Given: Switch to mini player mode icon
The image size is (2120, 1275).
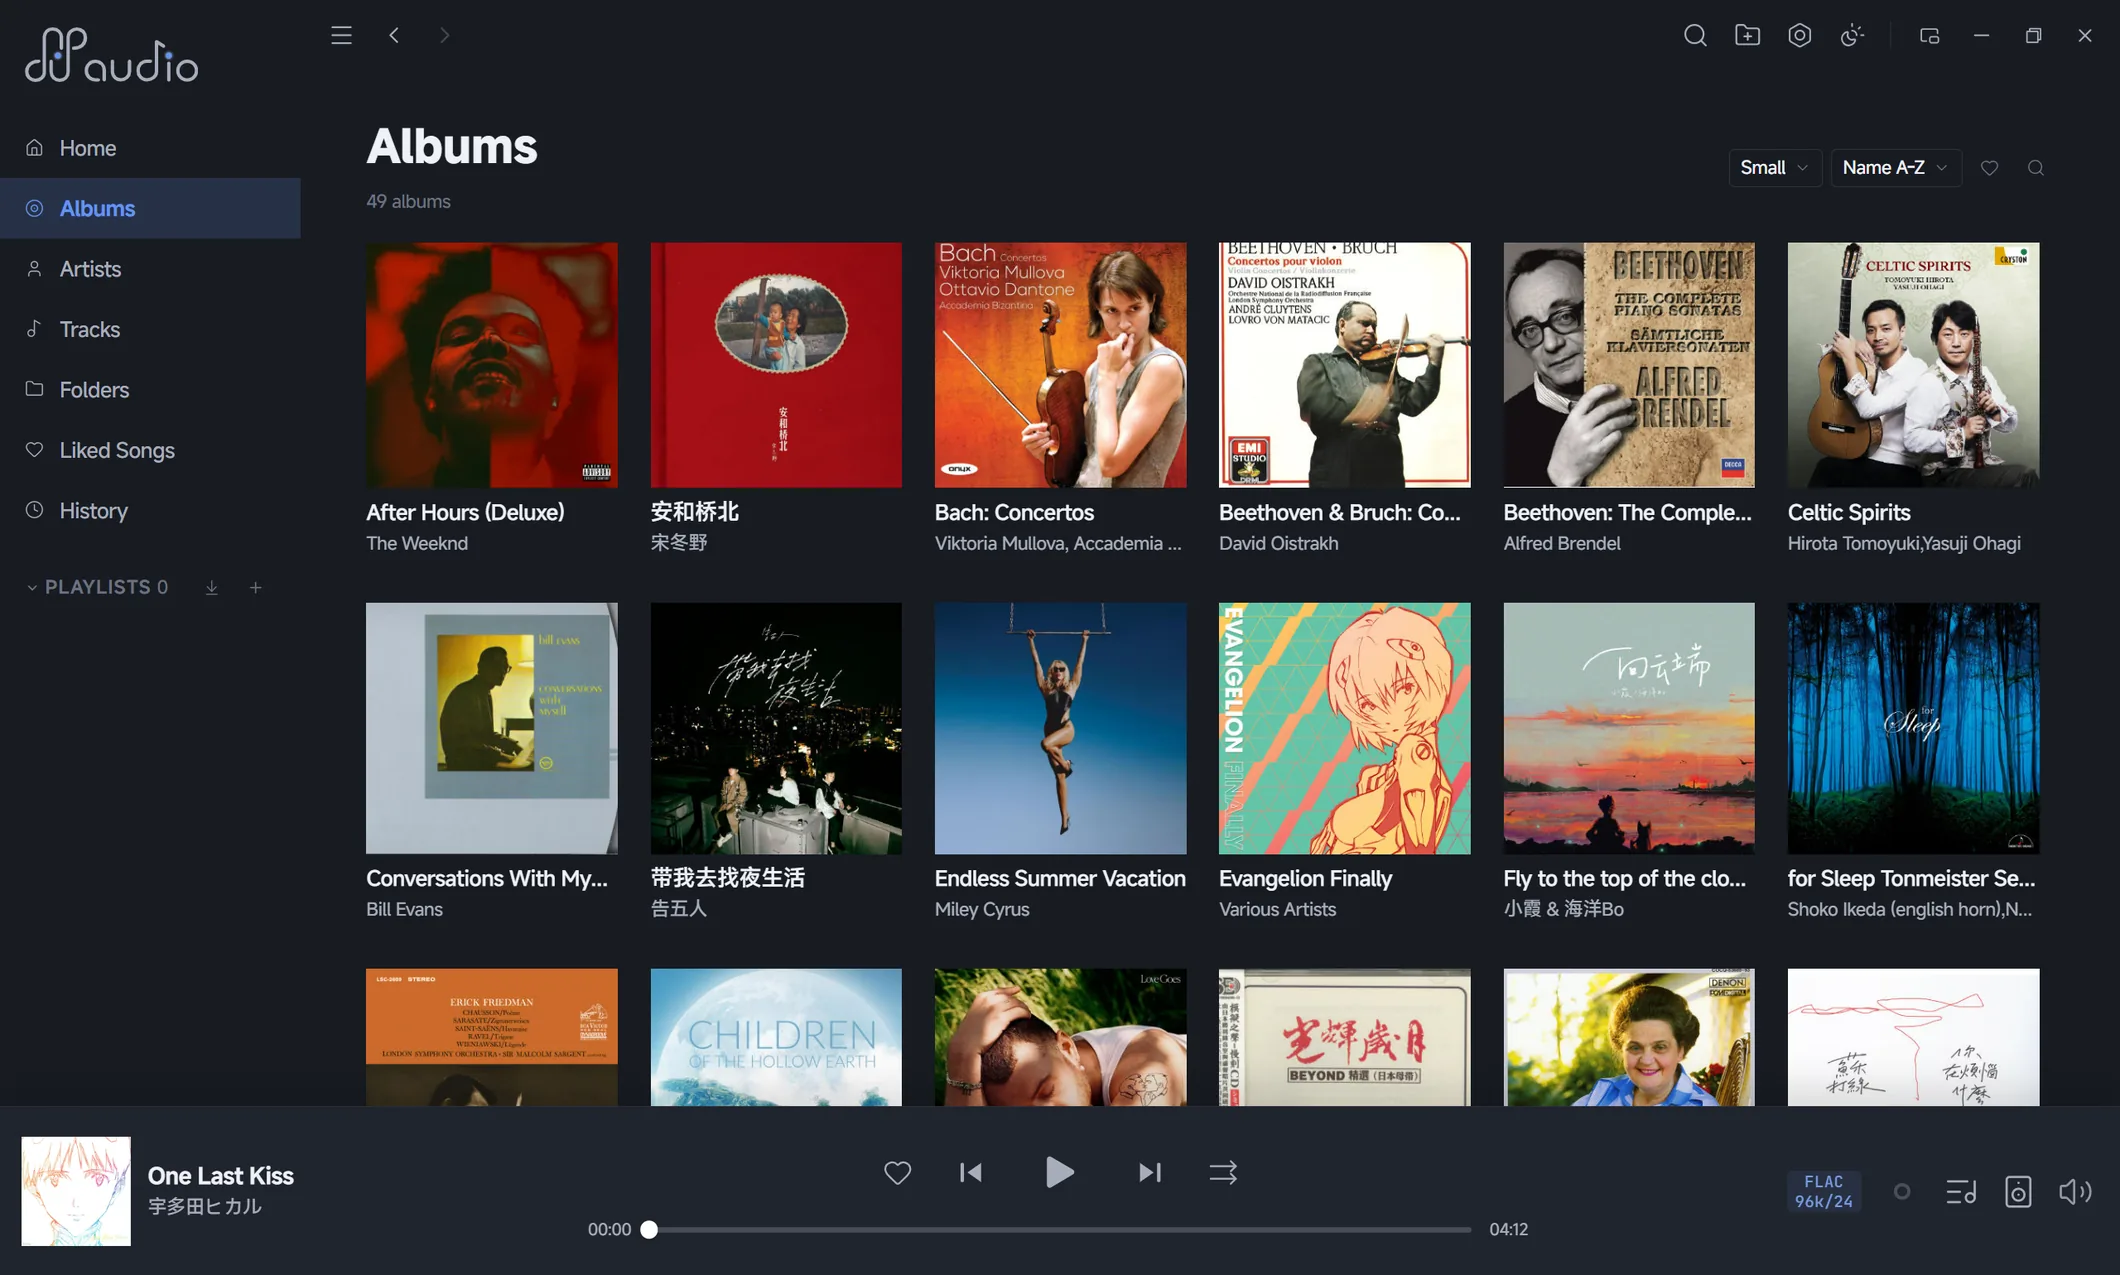Looking at the screenshot, I should [1929, 36].
